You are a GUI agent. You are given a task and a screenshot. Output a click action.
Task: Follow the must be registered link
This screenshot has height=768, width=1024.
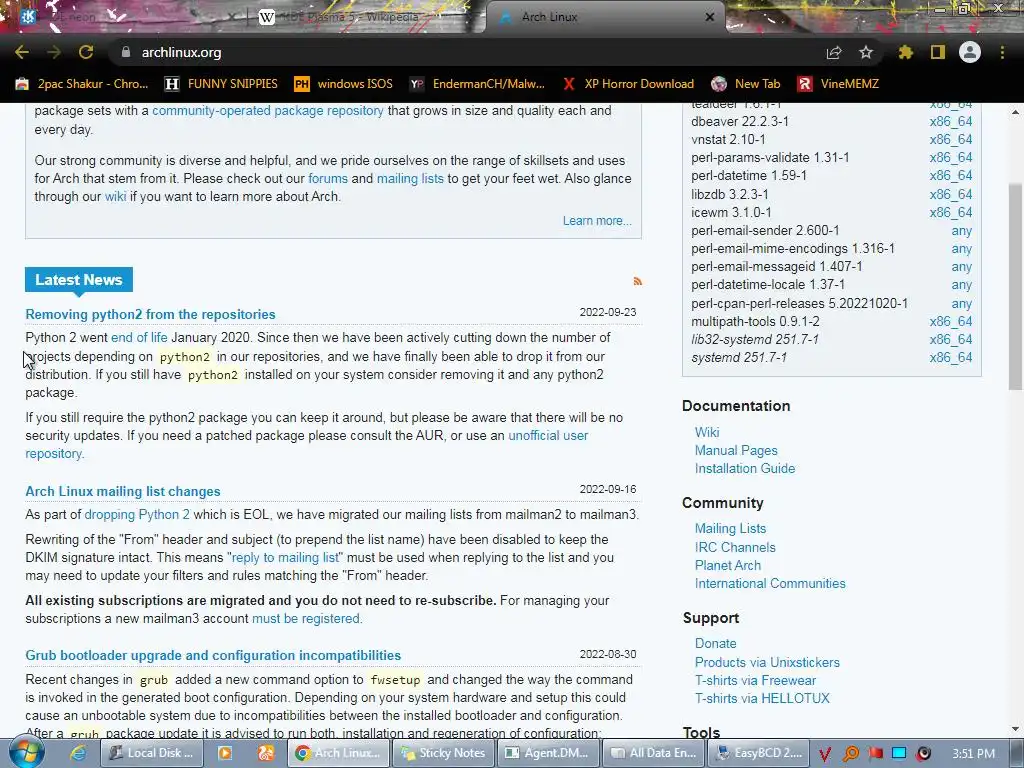pyautogui.click(x=306, y=618)
